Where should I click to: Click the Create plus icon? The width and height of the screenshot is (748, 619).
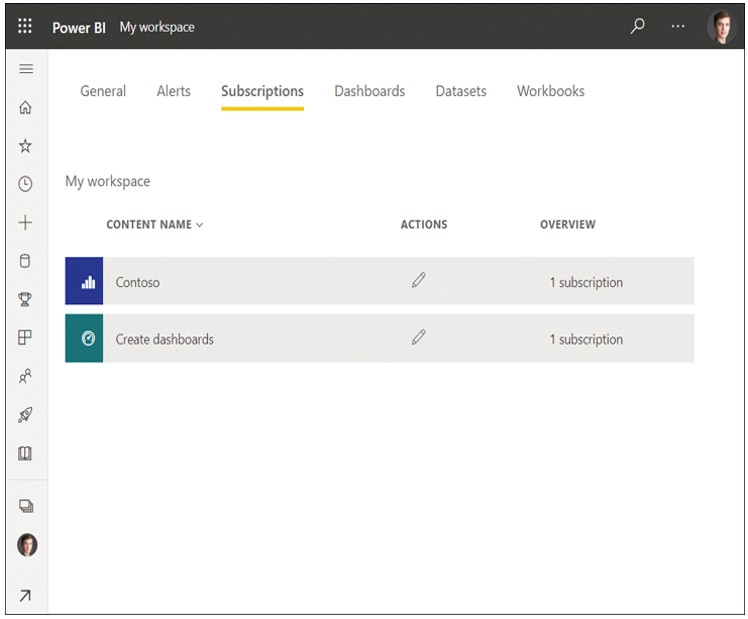25,222
